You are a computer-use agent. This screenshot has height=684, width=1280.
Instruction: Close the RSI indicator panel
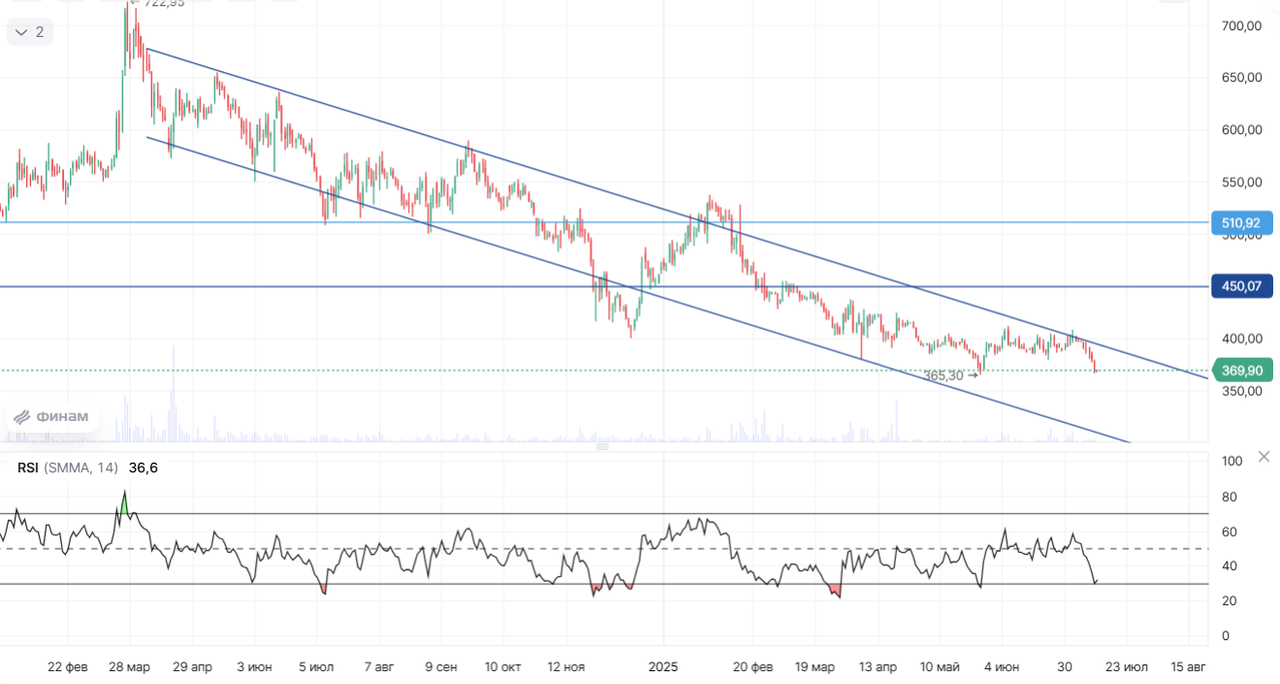(x=1264, y=456)
